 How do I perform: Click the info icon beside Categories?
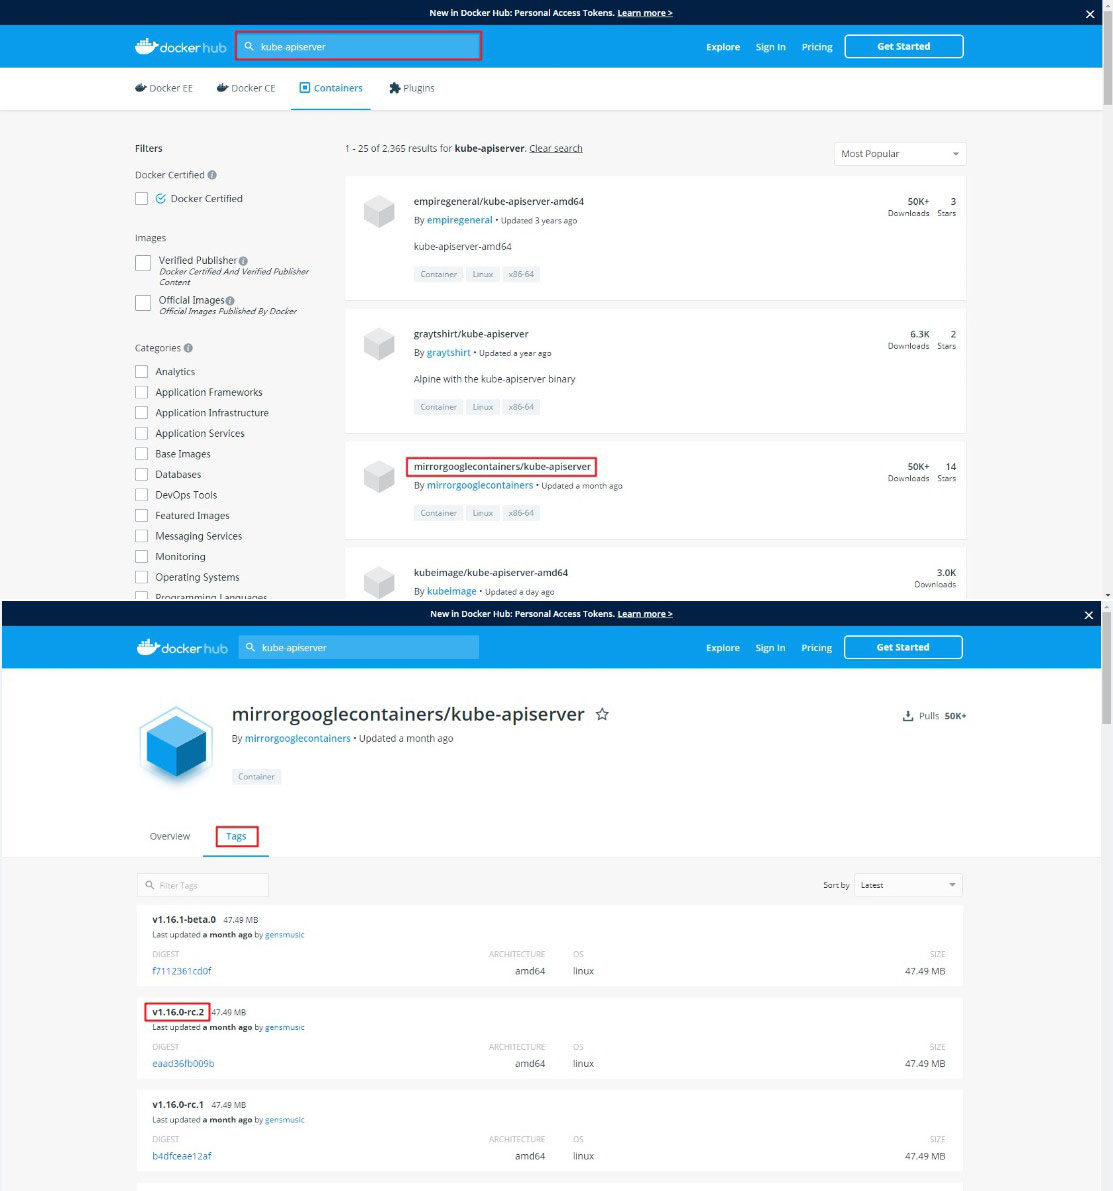[188, 348]
